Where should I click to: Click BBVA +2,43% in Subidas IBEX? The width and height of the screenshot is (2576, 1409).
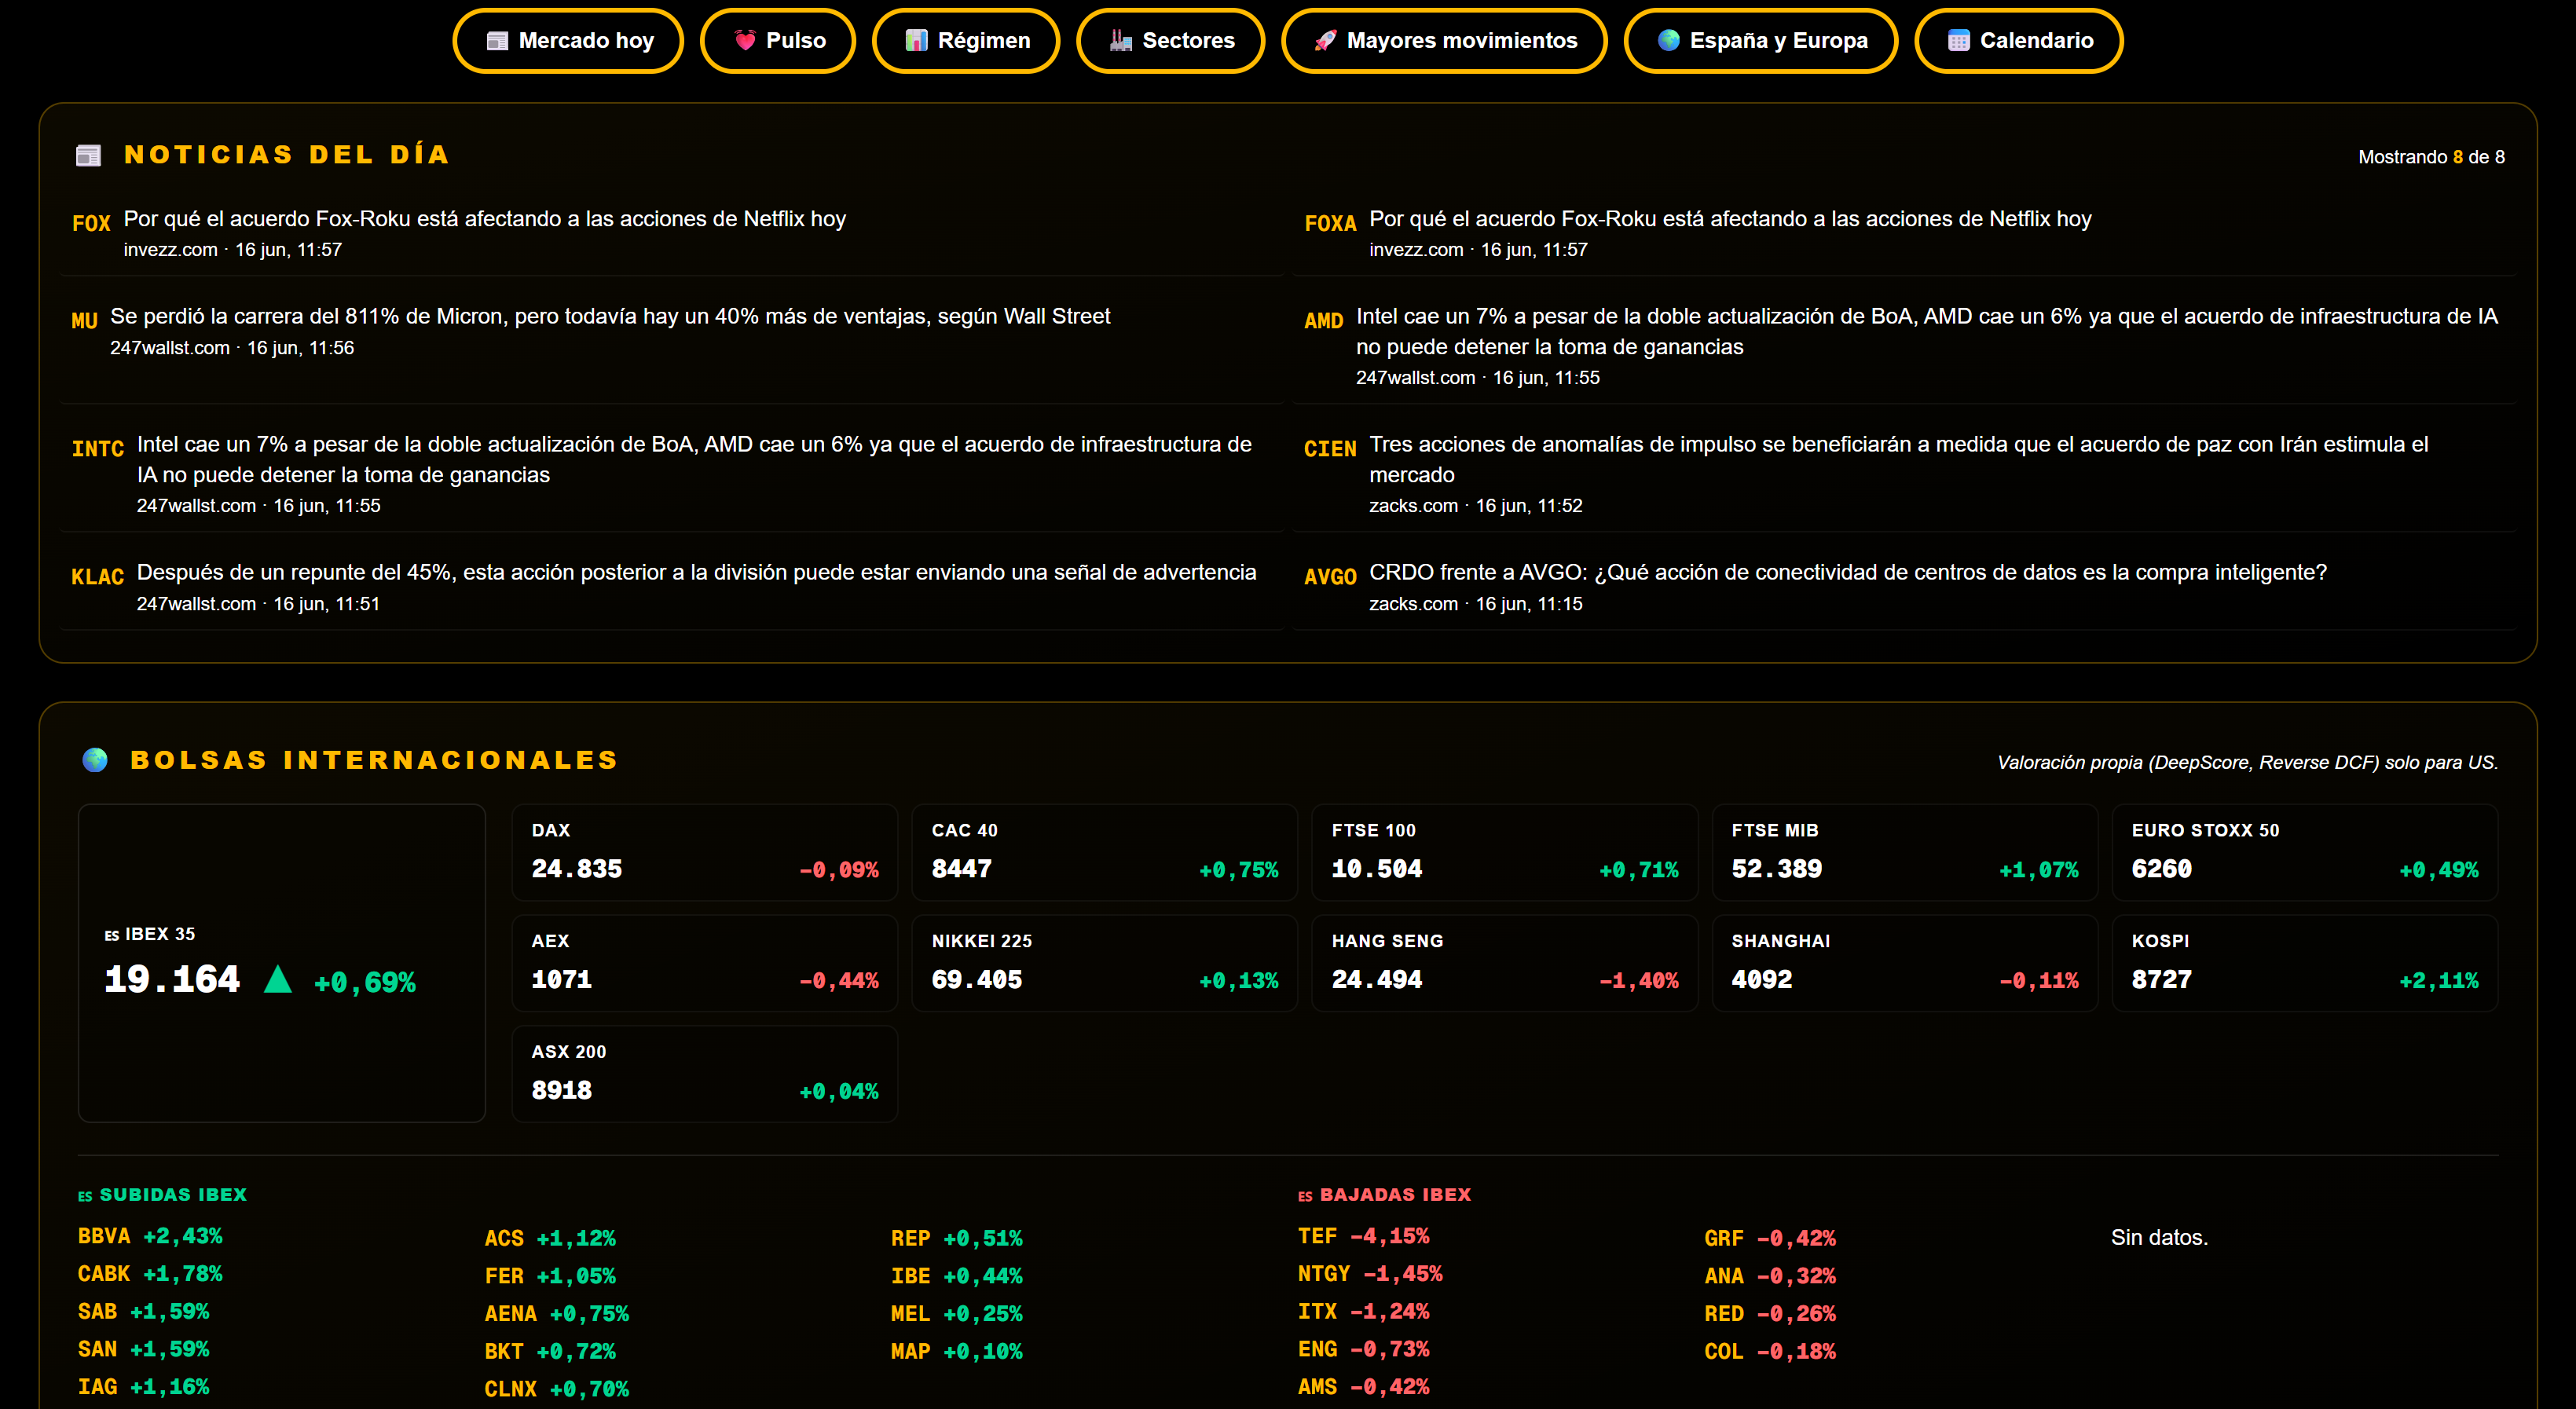(x=150, y=1236)
